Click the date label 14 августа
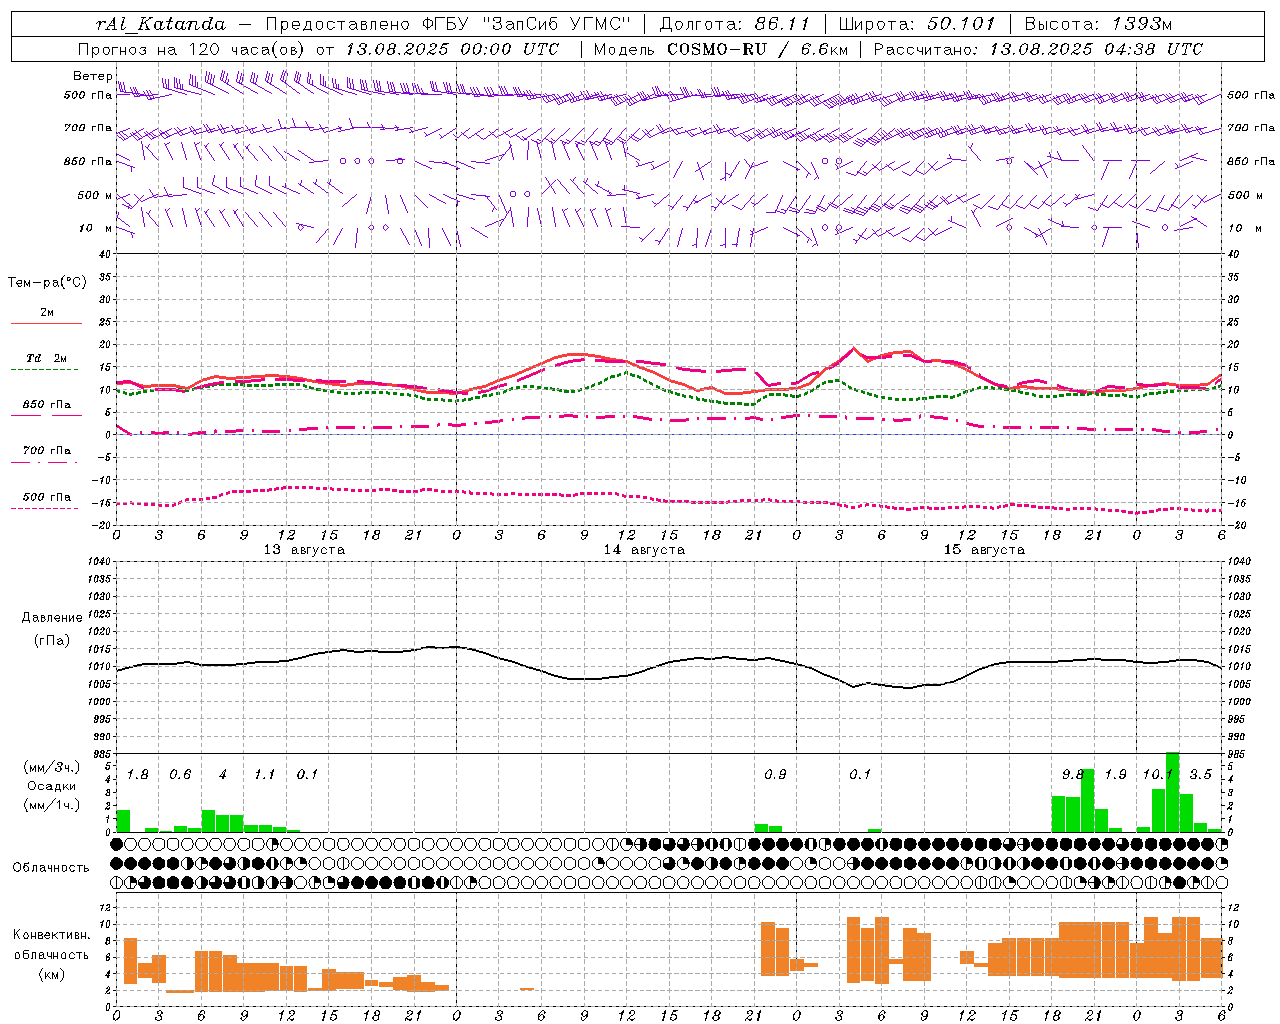The height and width of the screenshot is (1024, 1280). point(644,550)
